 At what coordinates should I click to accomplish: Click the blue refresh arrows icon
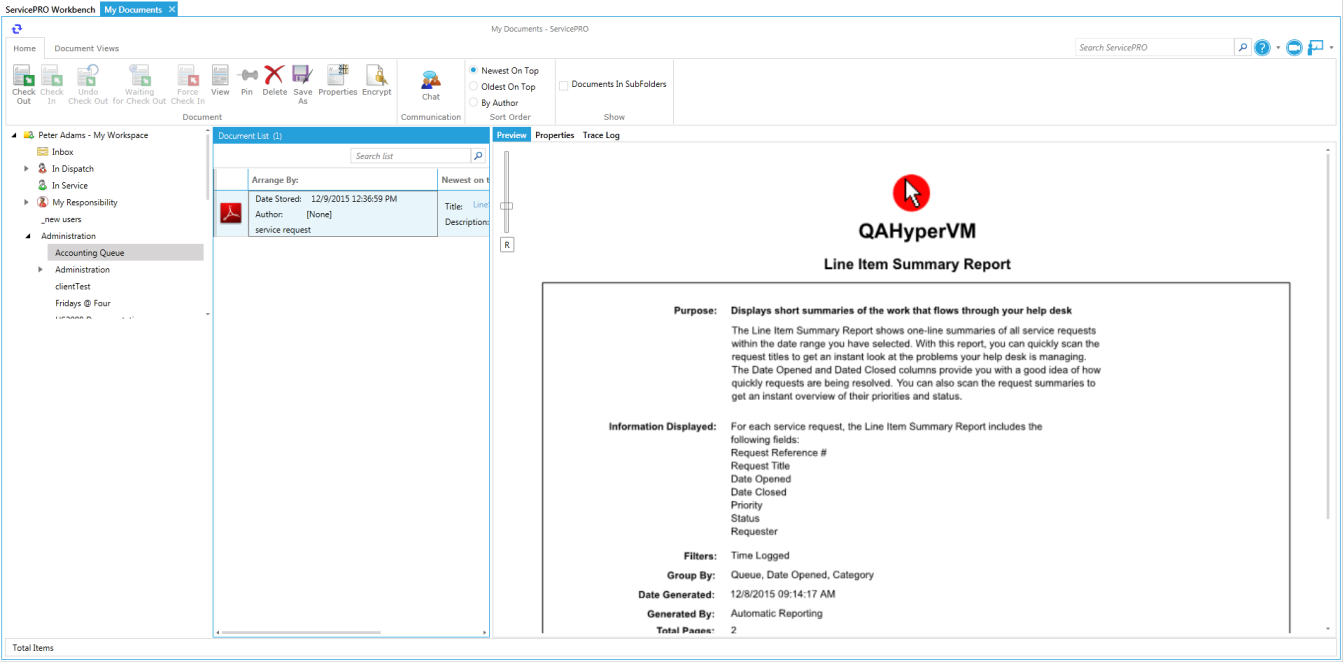point(17,29)
